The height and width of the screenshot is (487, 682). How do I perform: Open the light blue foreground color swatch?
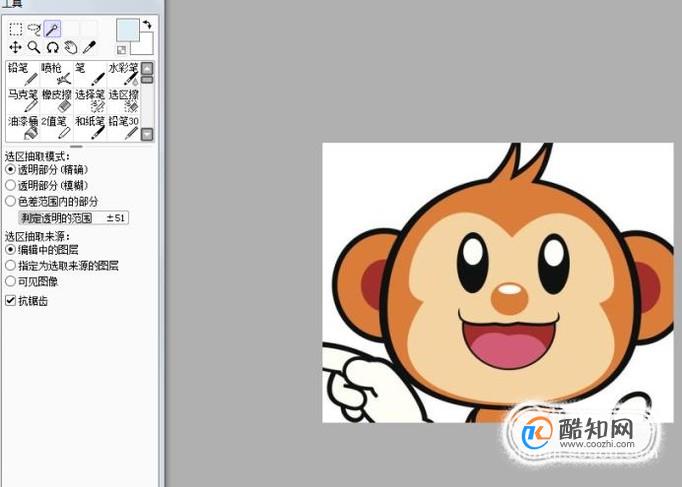pyautogui.click(x=128, y=30)
